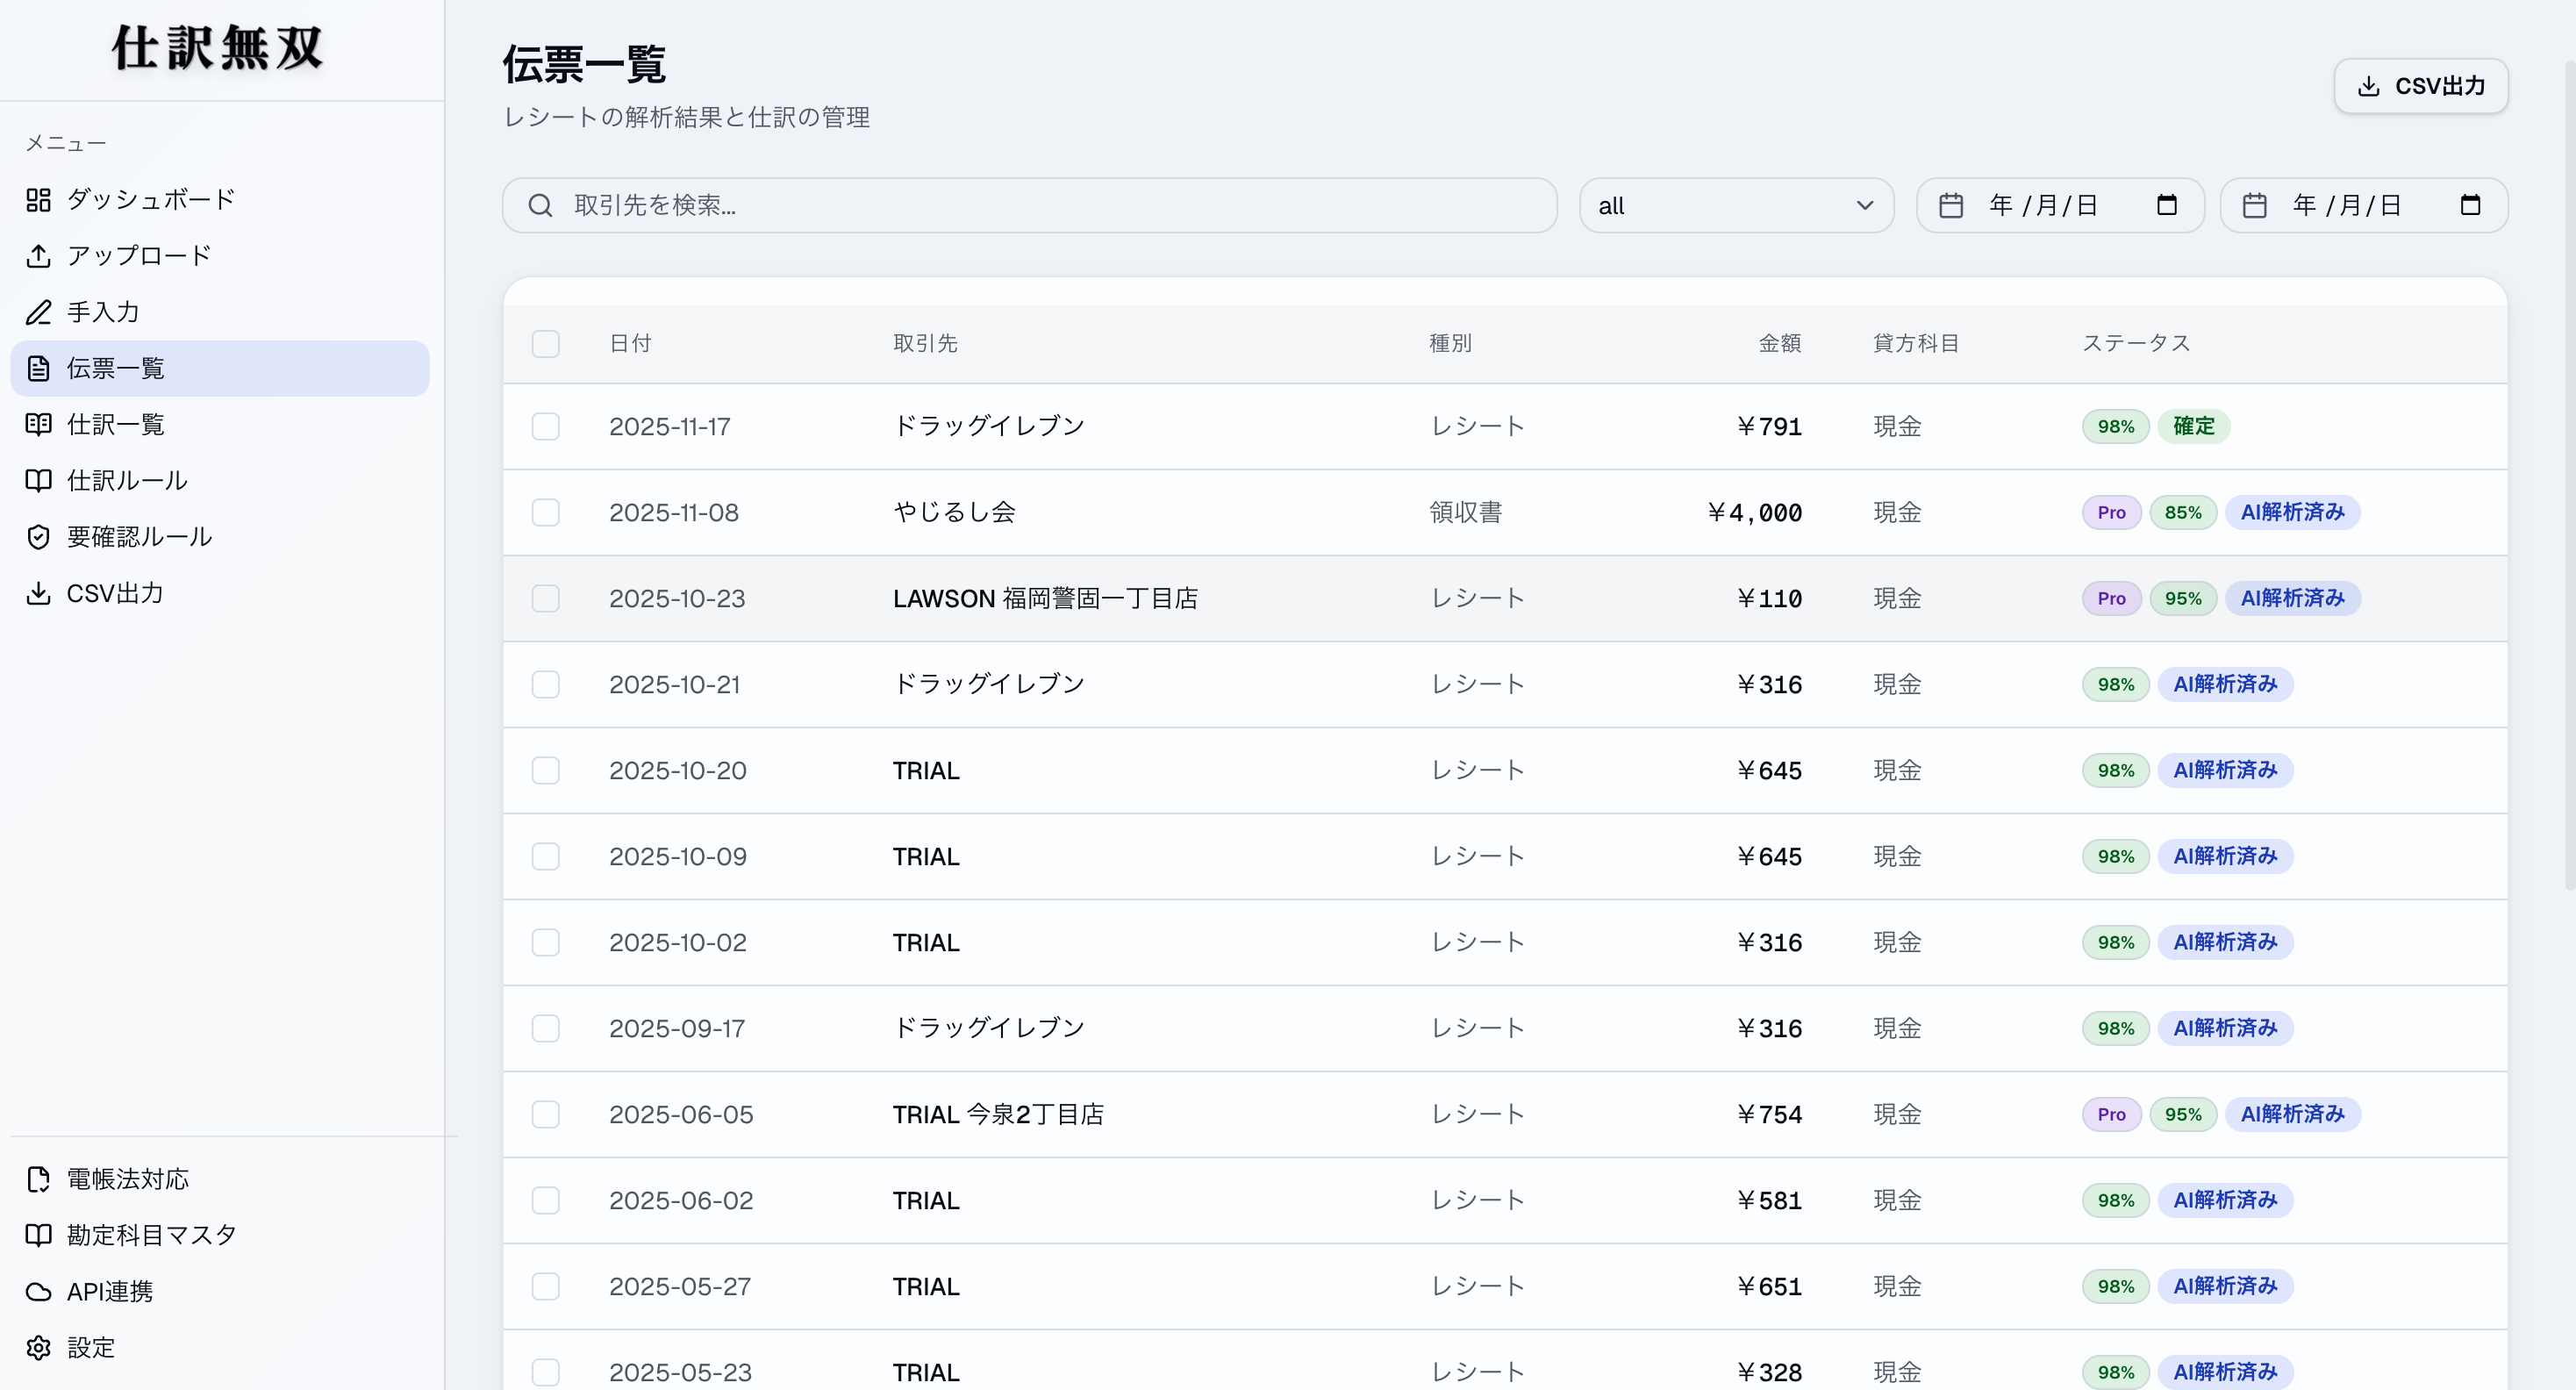This screenshot has width=2576, height=1390.
Task: Open date picker icon of second date field
Action: 2470,206
